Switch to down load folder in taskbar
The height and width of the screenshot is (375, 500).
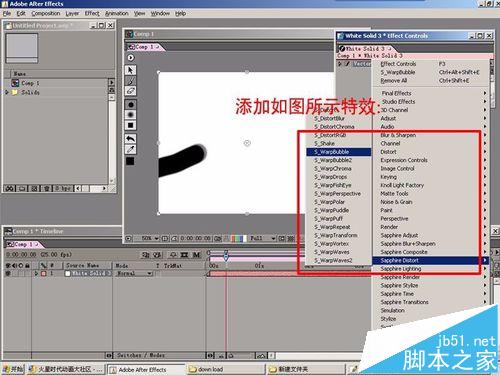(225, 369)
